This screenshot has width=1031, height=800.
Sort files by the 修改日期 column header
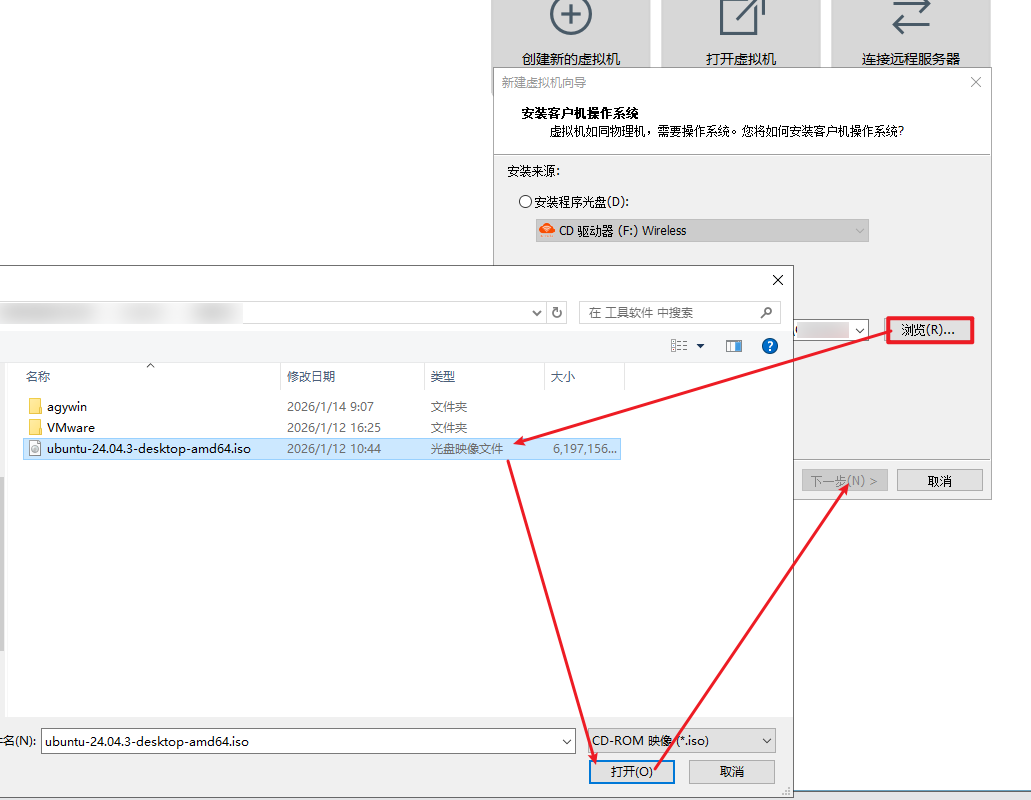point(311,377)
